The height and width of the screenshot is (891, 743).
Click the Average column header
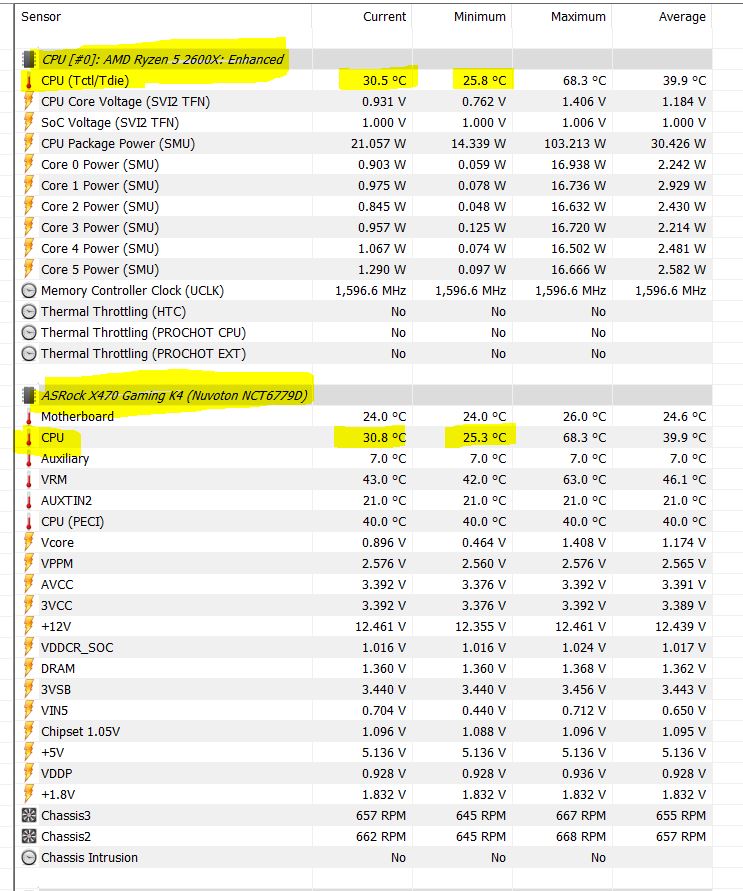coord(682,17)
